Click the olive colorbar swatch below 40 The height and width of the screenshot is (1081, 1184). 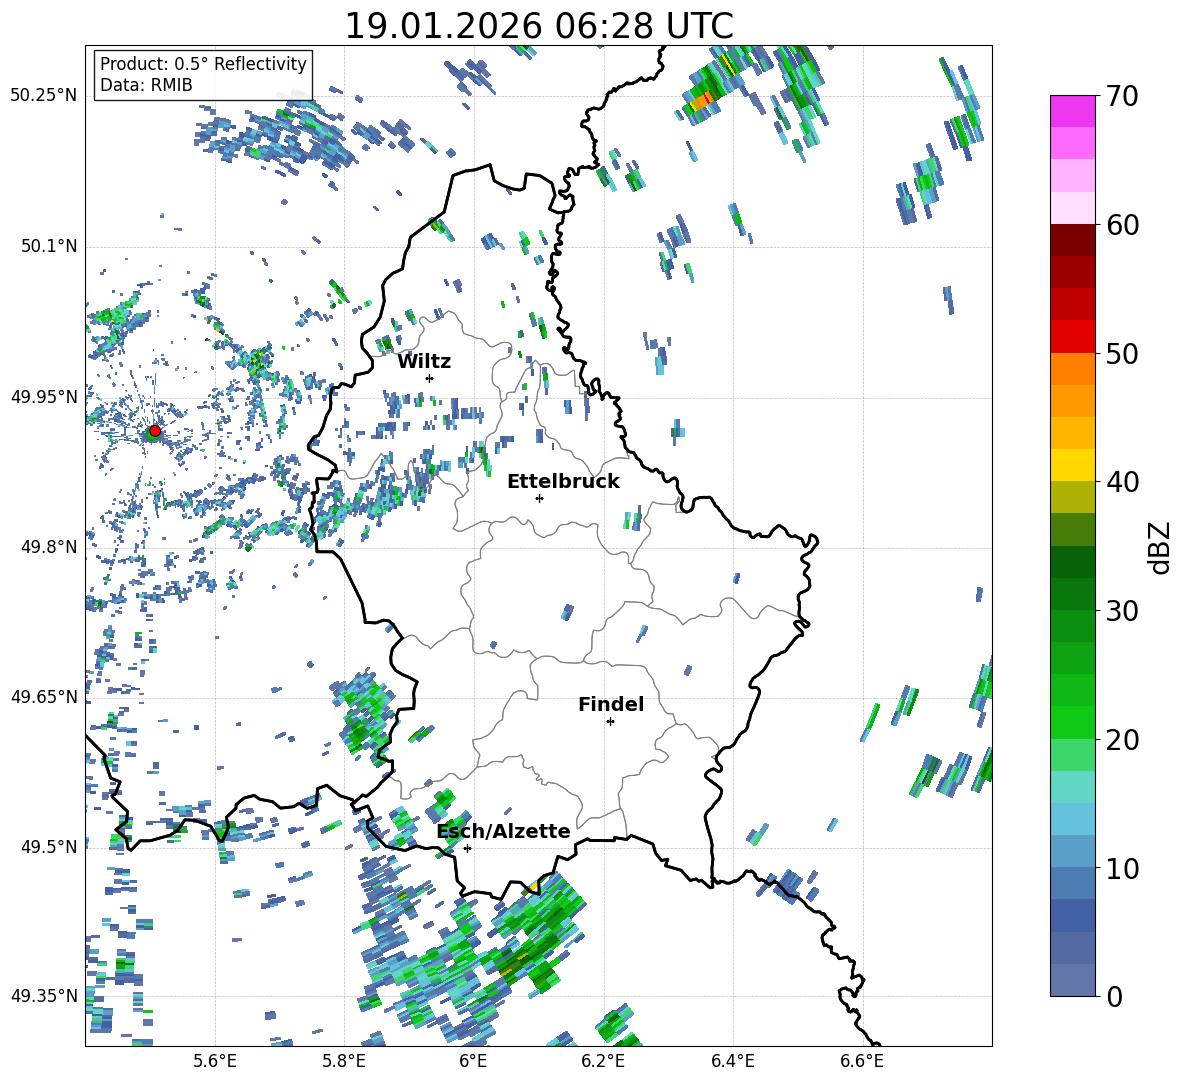1072,497
